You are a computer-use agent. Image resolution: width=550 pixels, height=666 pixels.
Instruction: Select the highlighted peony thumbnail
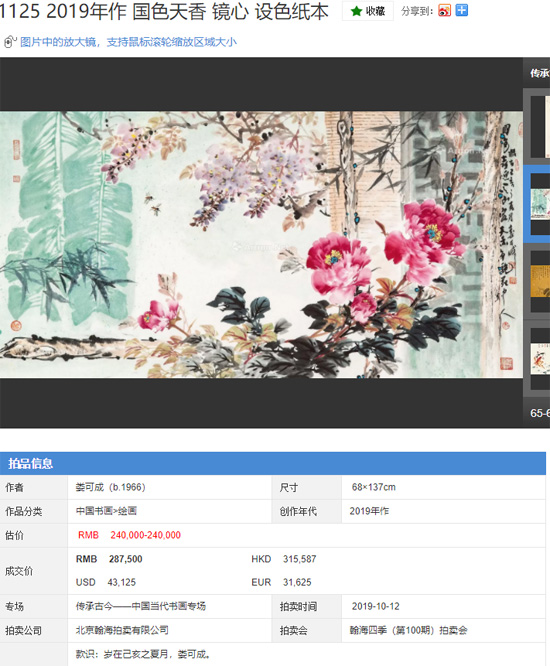(540, 204)
